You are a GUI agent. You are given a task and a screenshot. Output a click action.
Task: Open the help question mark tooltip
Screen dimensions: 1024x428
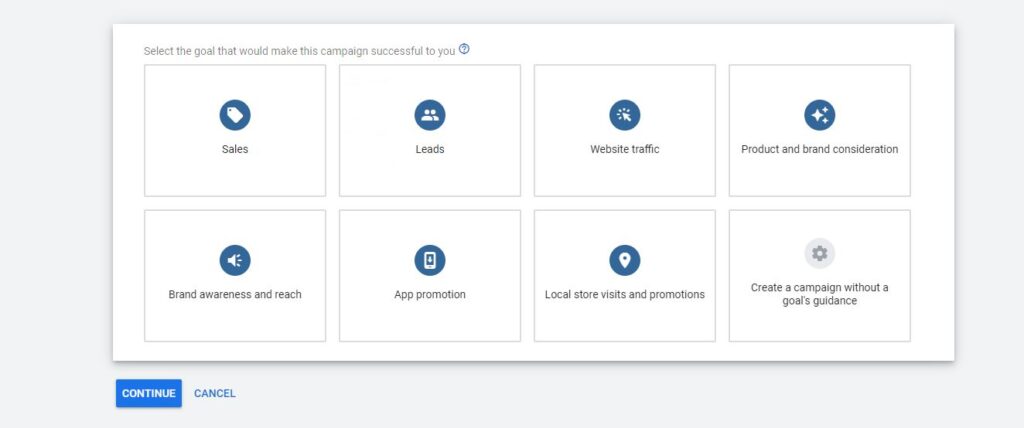click(464, 49)
